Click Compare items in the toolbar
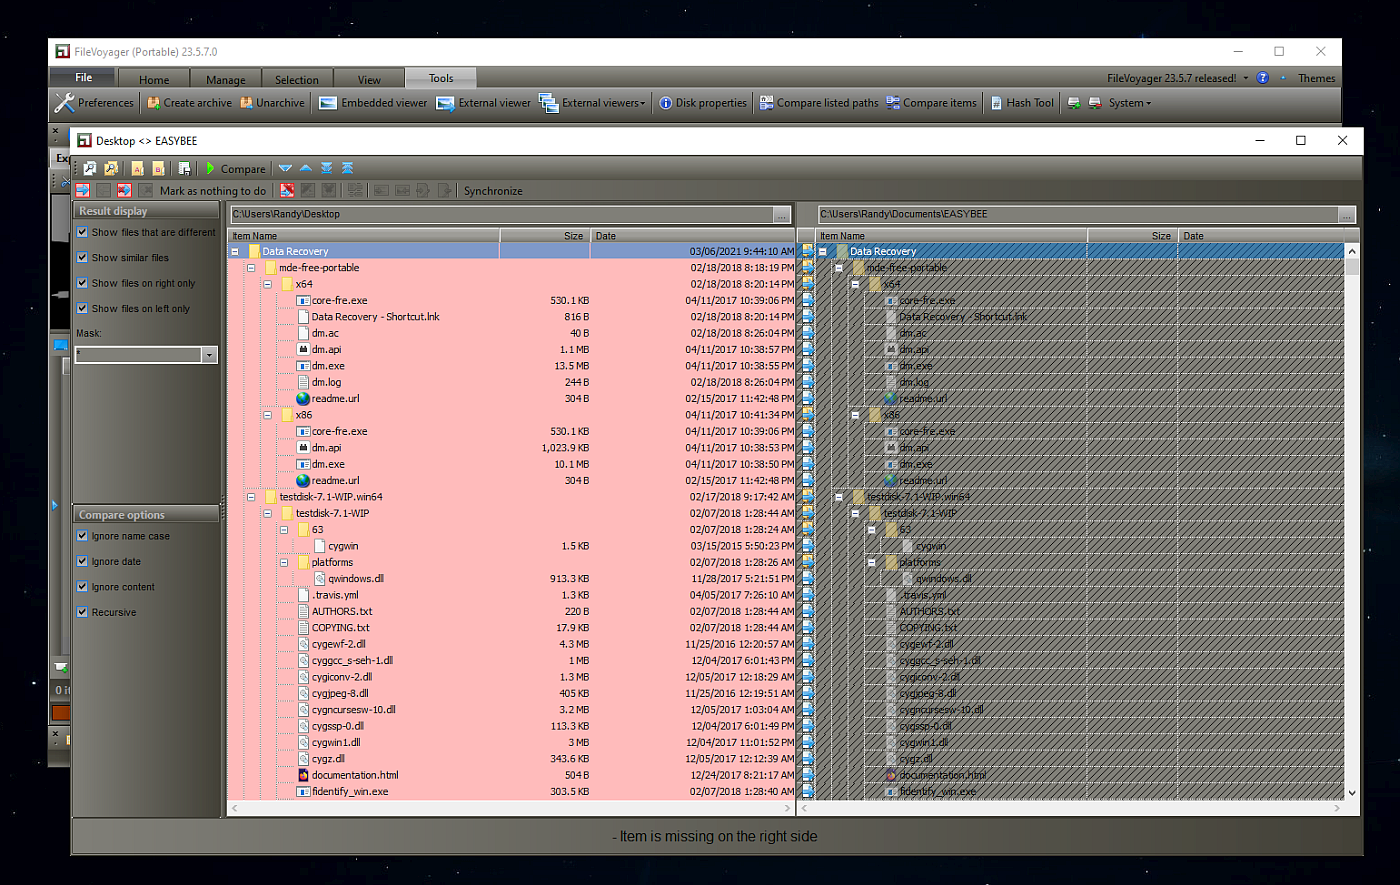 931,103
